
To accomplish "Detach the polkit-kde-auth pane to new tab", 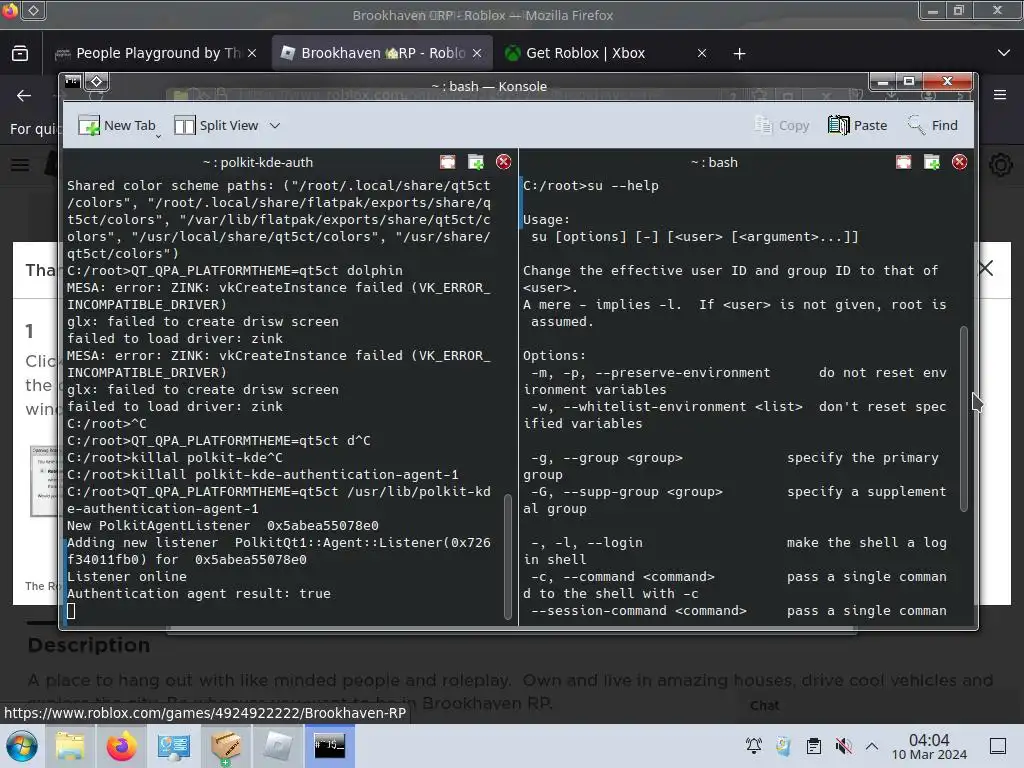I will pos(476,162).
